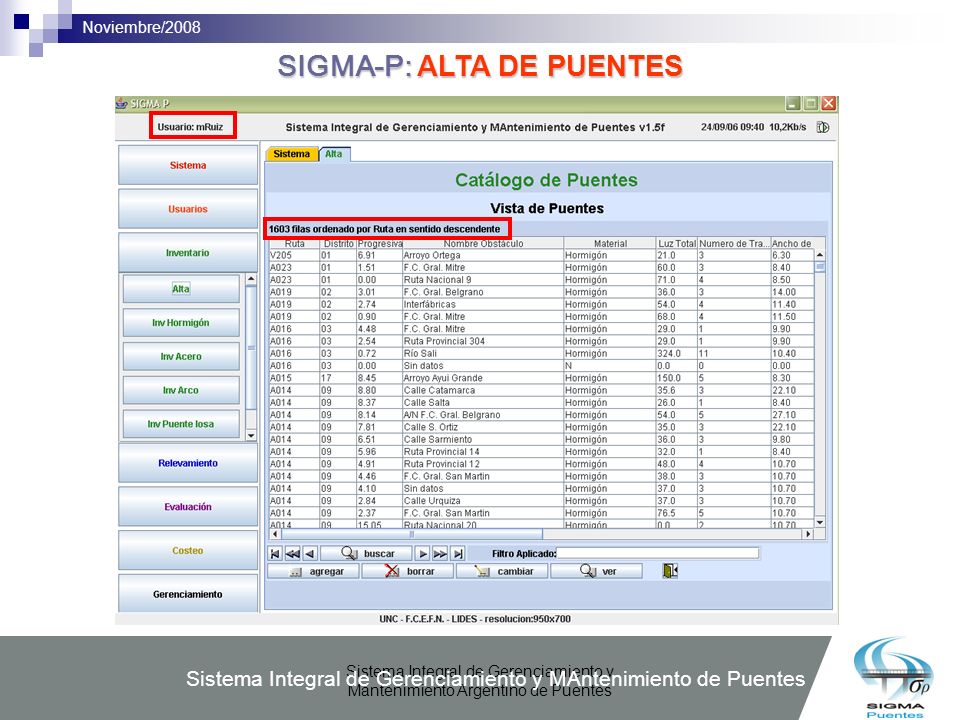Select the Ruta Provincial 12 row

(x=542, y=463)
